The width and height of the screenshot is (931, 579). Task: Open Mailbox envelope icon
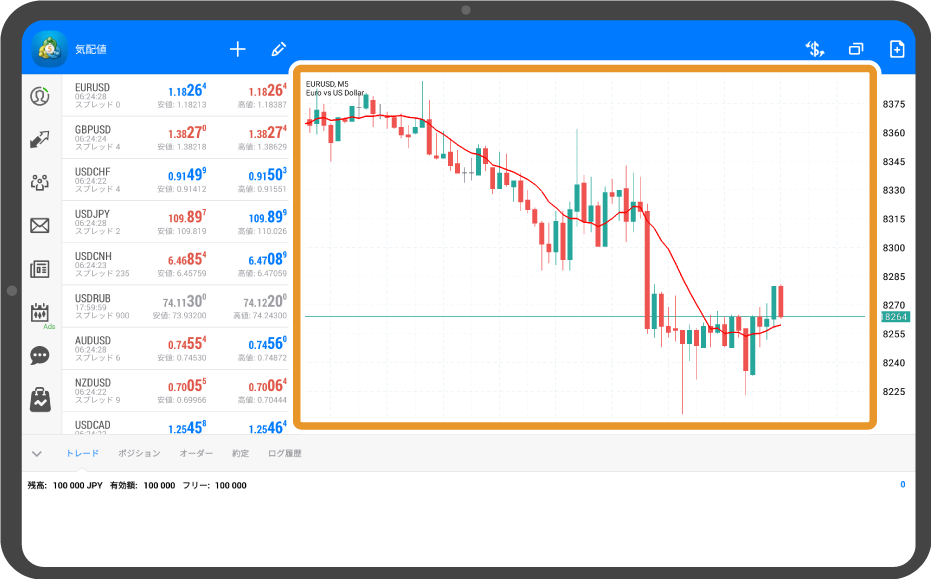[40, 226]
